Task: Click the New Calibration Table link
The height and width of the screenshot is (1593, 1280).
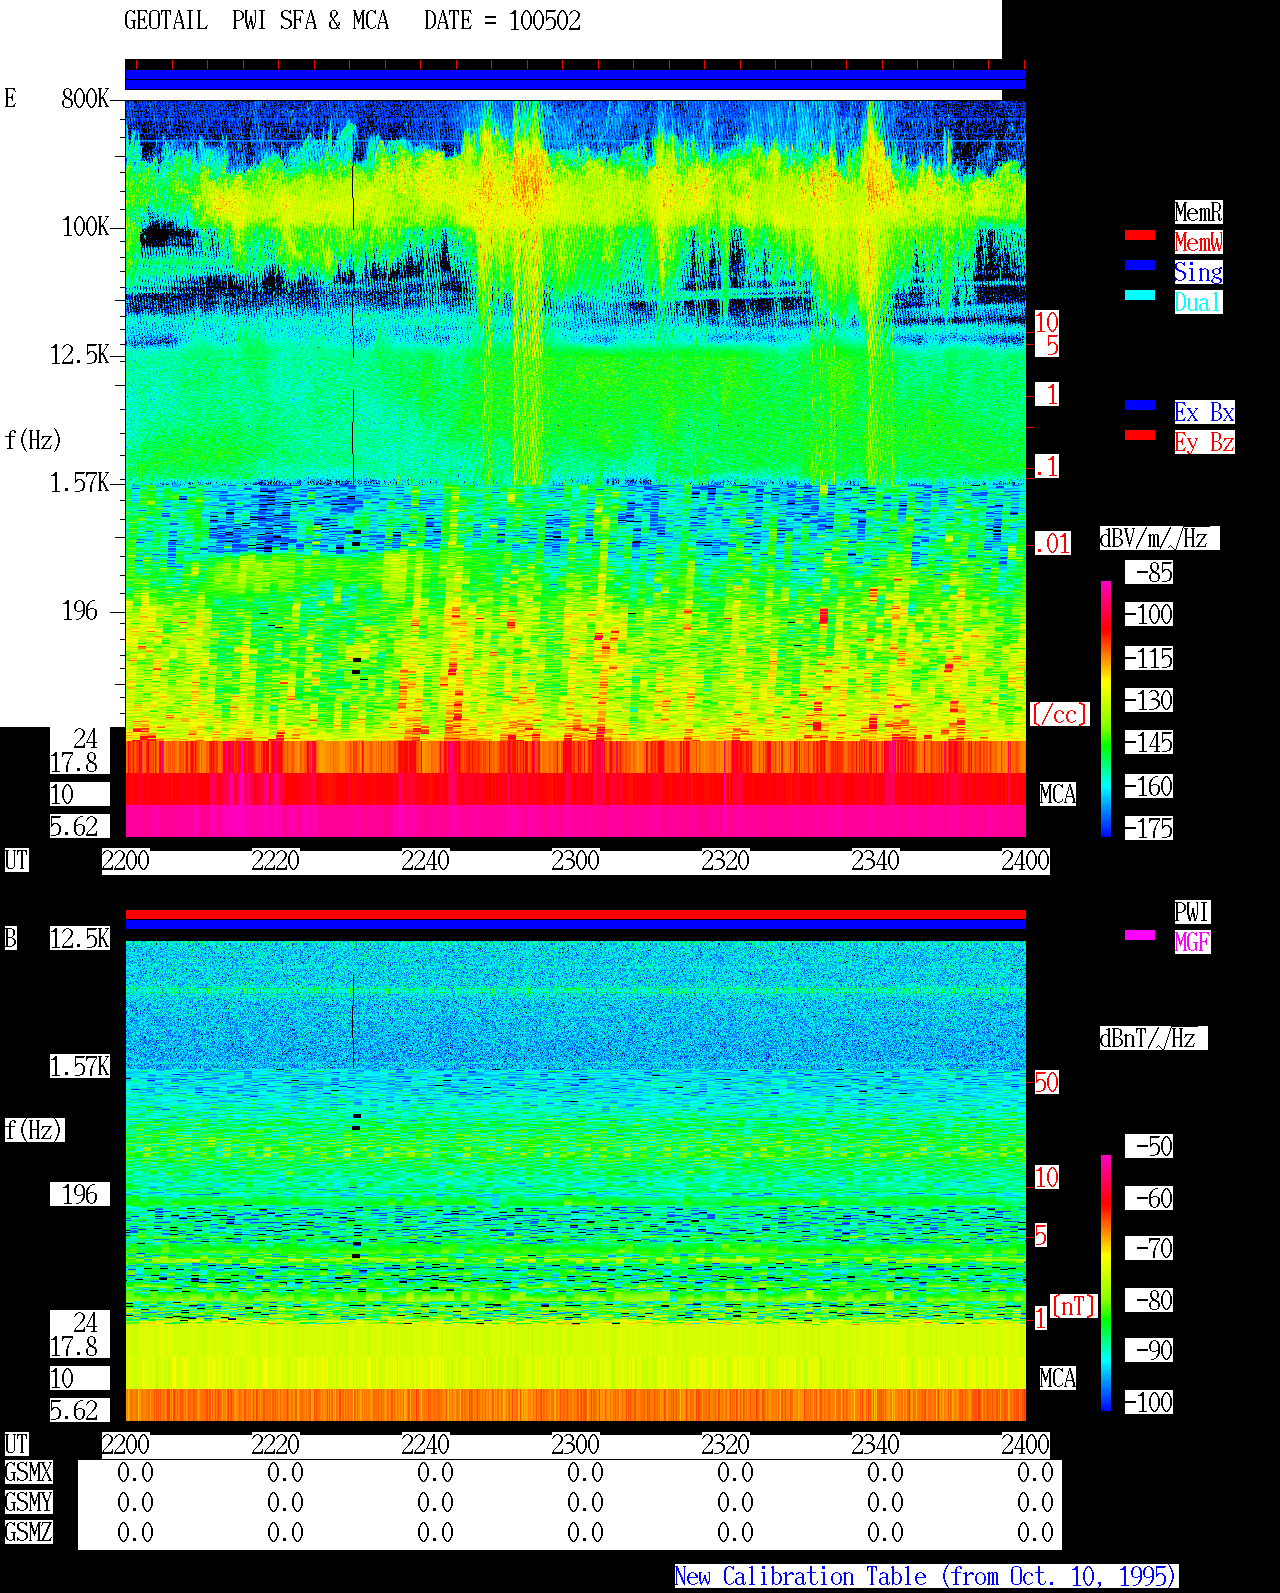Action: pyautogui.click(x=926, y=1577)
